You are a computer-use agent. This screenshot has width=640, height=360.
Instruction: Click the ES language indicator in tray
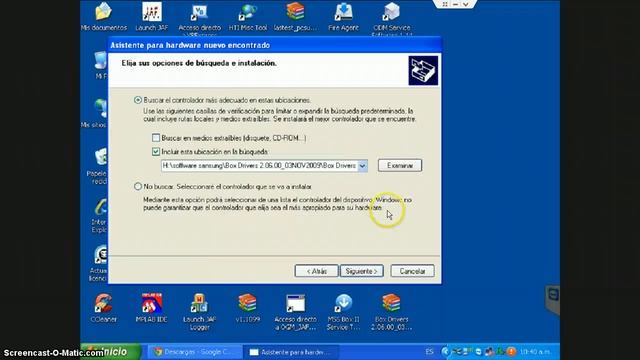point(429,351)
